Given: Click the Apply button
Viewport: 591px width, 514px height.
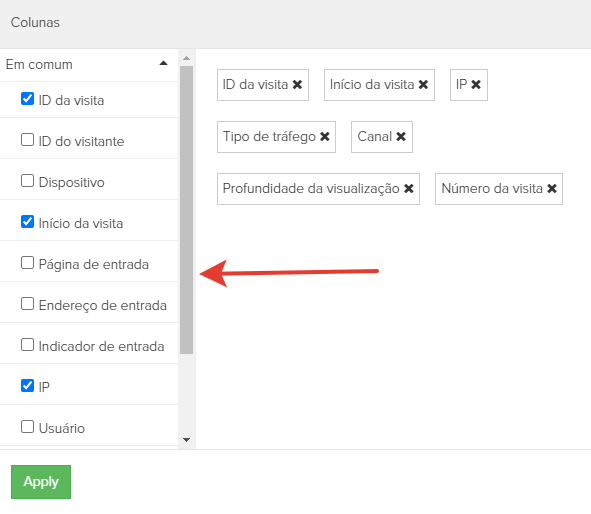Looking at the screenshot, I should [41, 482].
